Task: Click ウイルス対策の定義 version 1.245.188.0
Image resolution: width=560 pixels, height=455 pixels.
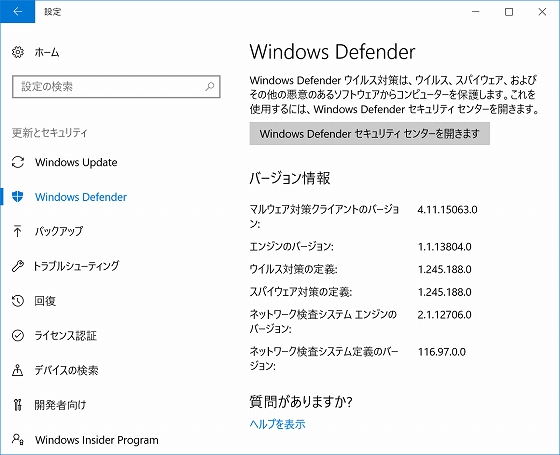Action: (x=445, y=269)
